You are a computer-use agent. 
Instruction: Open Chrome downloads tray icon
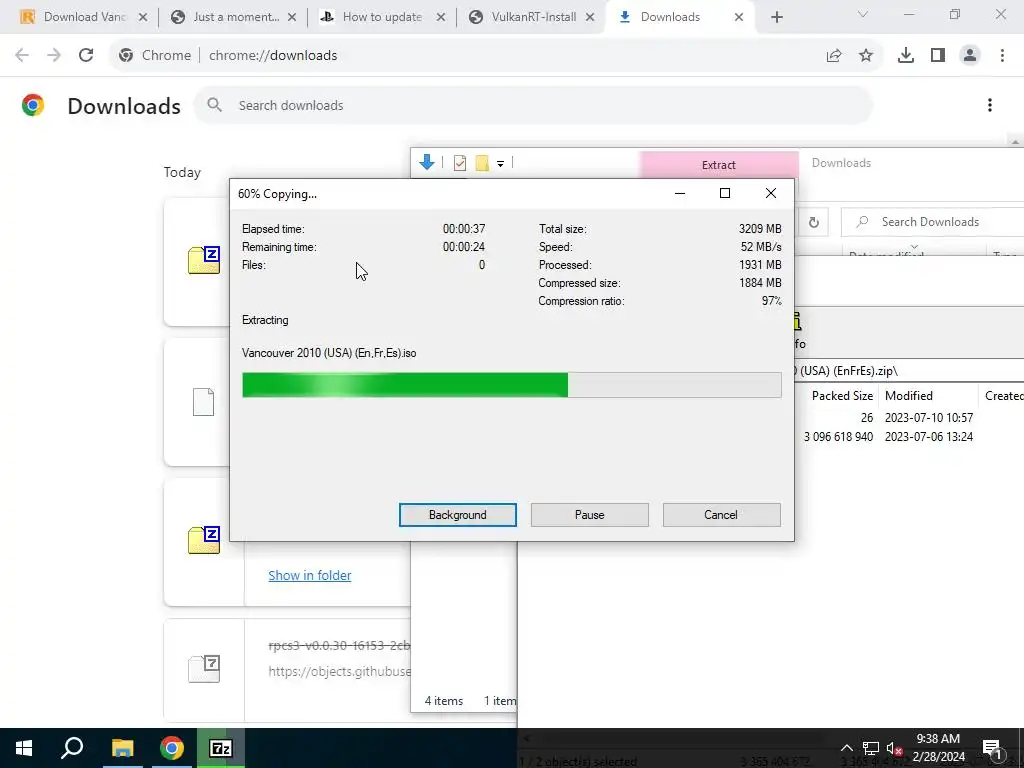pos(906,56)
